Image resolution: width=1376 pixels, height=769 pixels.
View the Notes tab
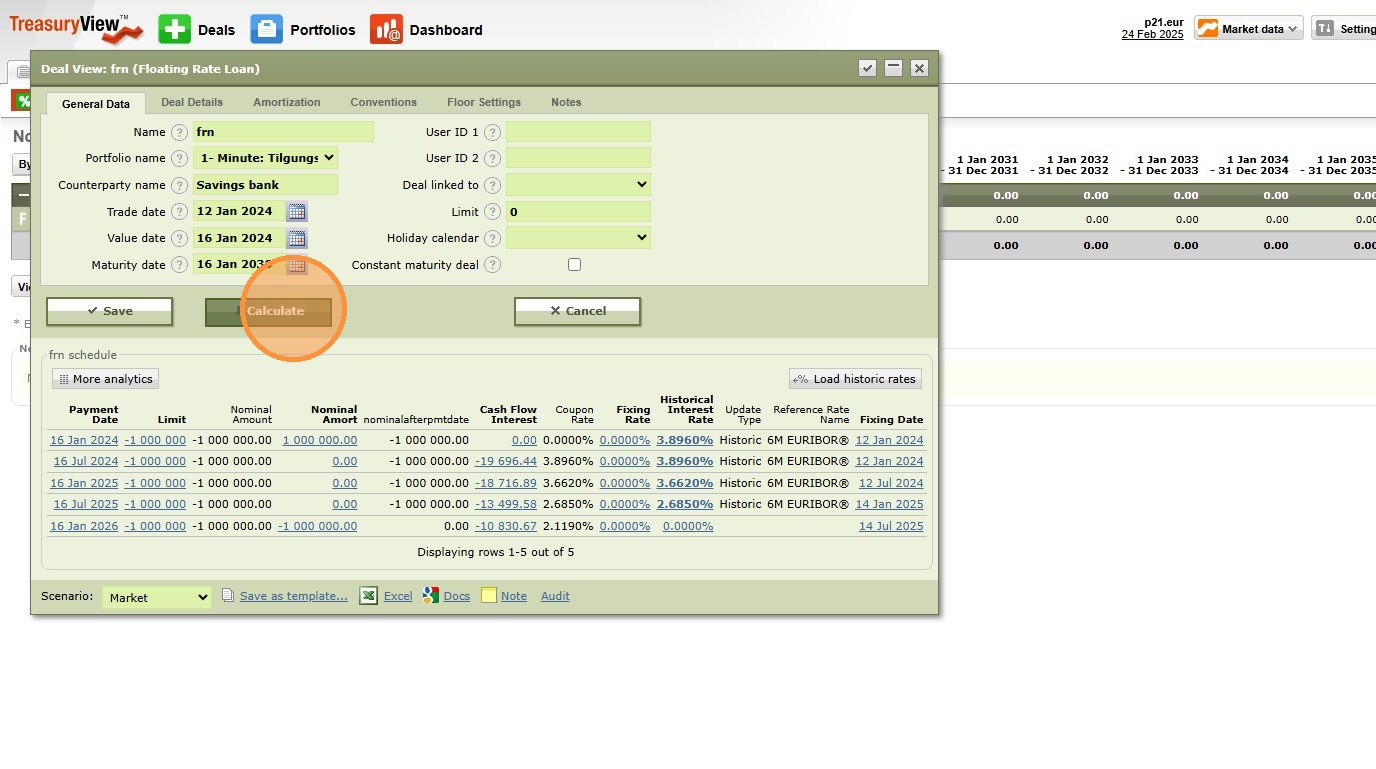tap(566, 102)
